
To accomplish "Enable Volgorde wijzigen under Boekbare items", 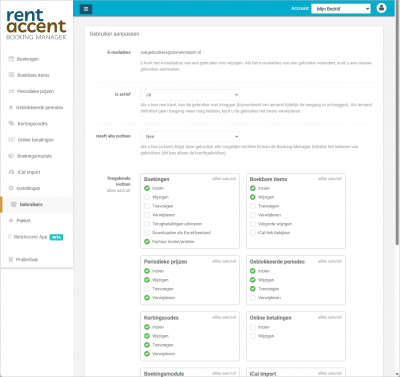I will (253, 224).
